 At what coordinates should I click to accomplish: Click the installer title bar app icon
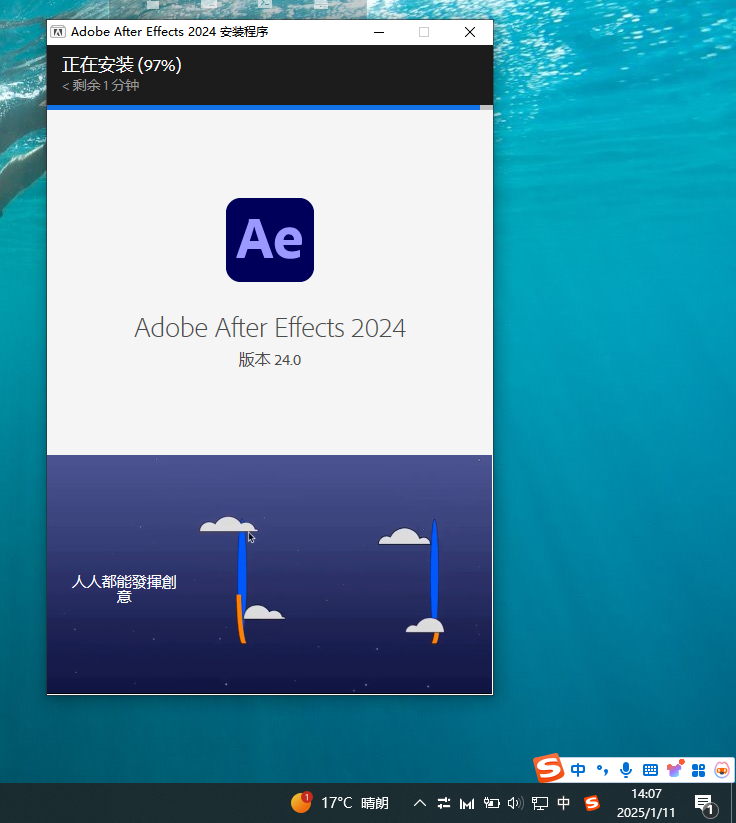pos(58,32)
